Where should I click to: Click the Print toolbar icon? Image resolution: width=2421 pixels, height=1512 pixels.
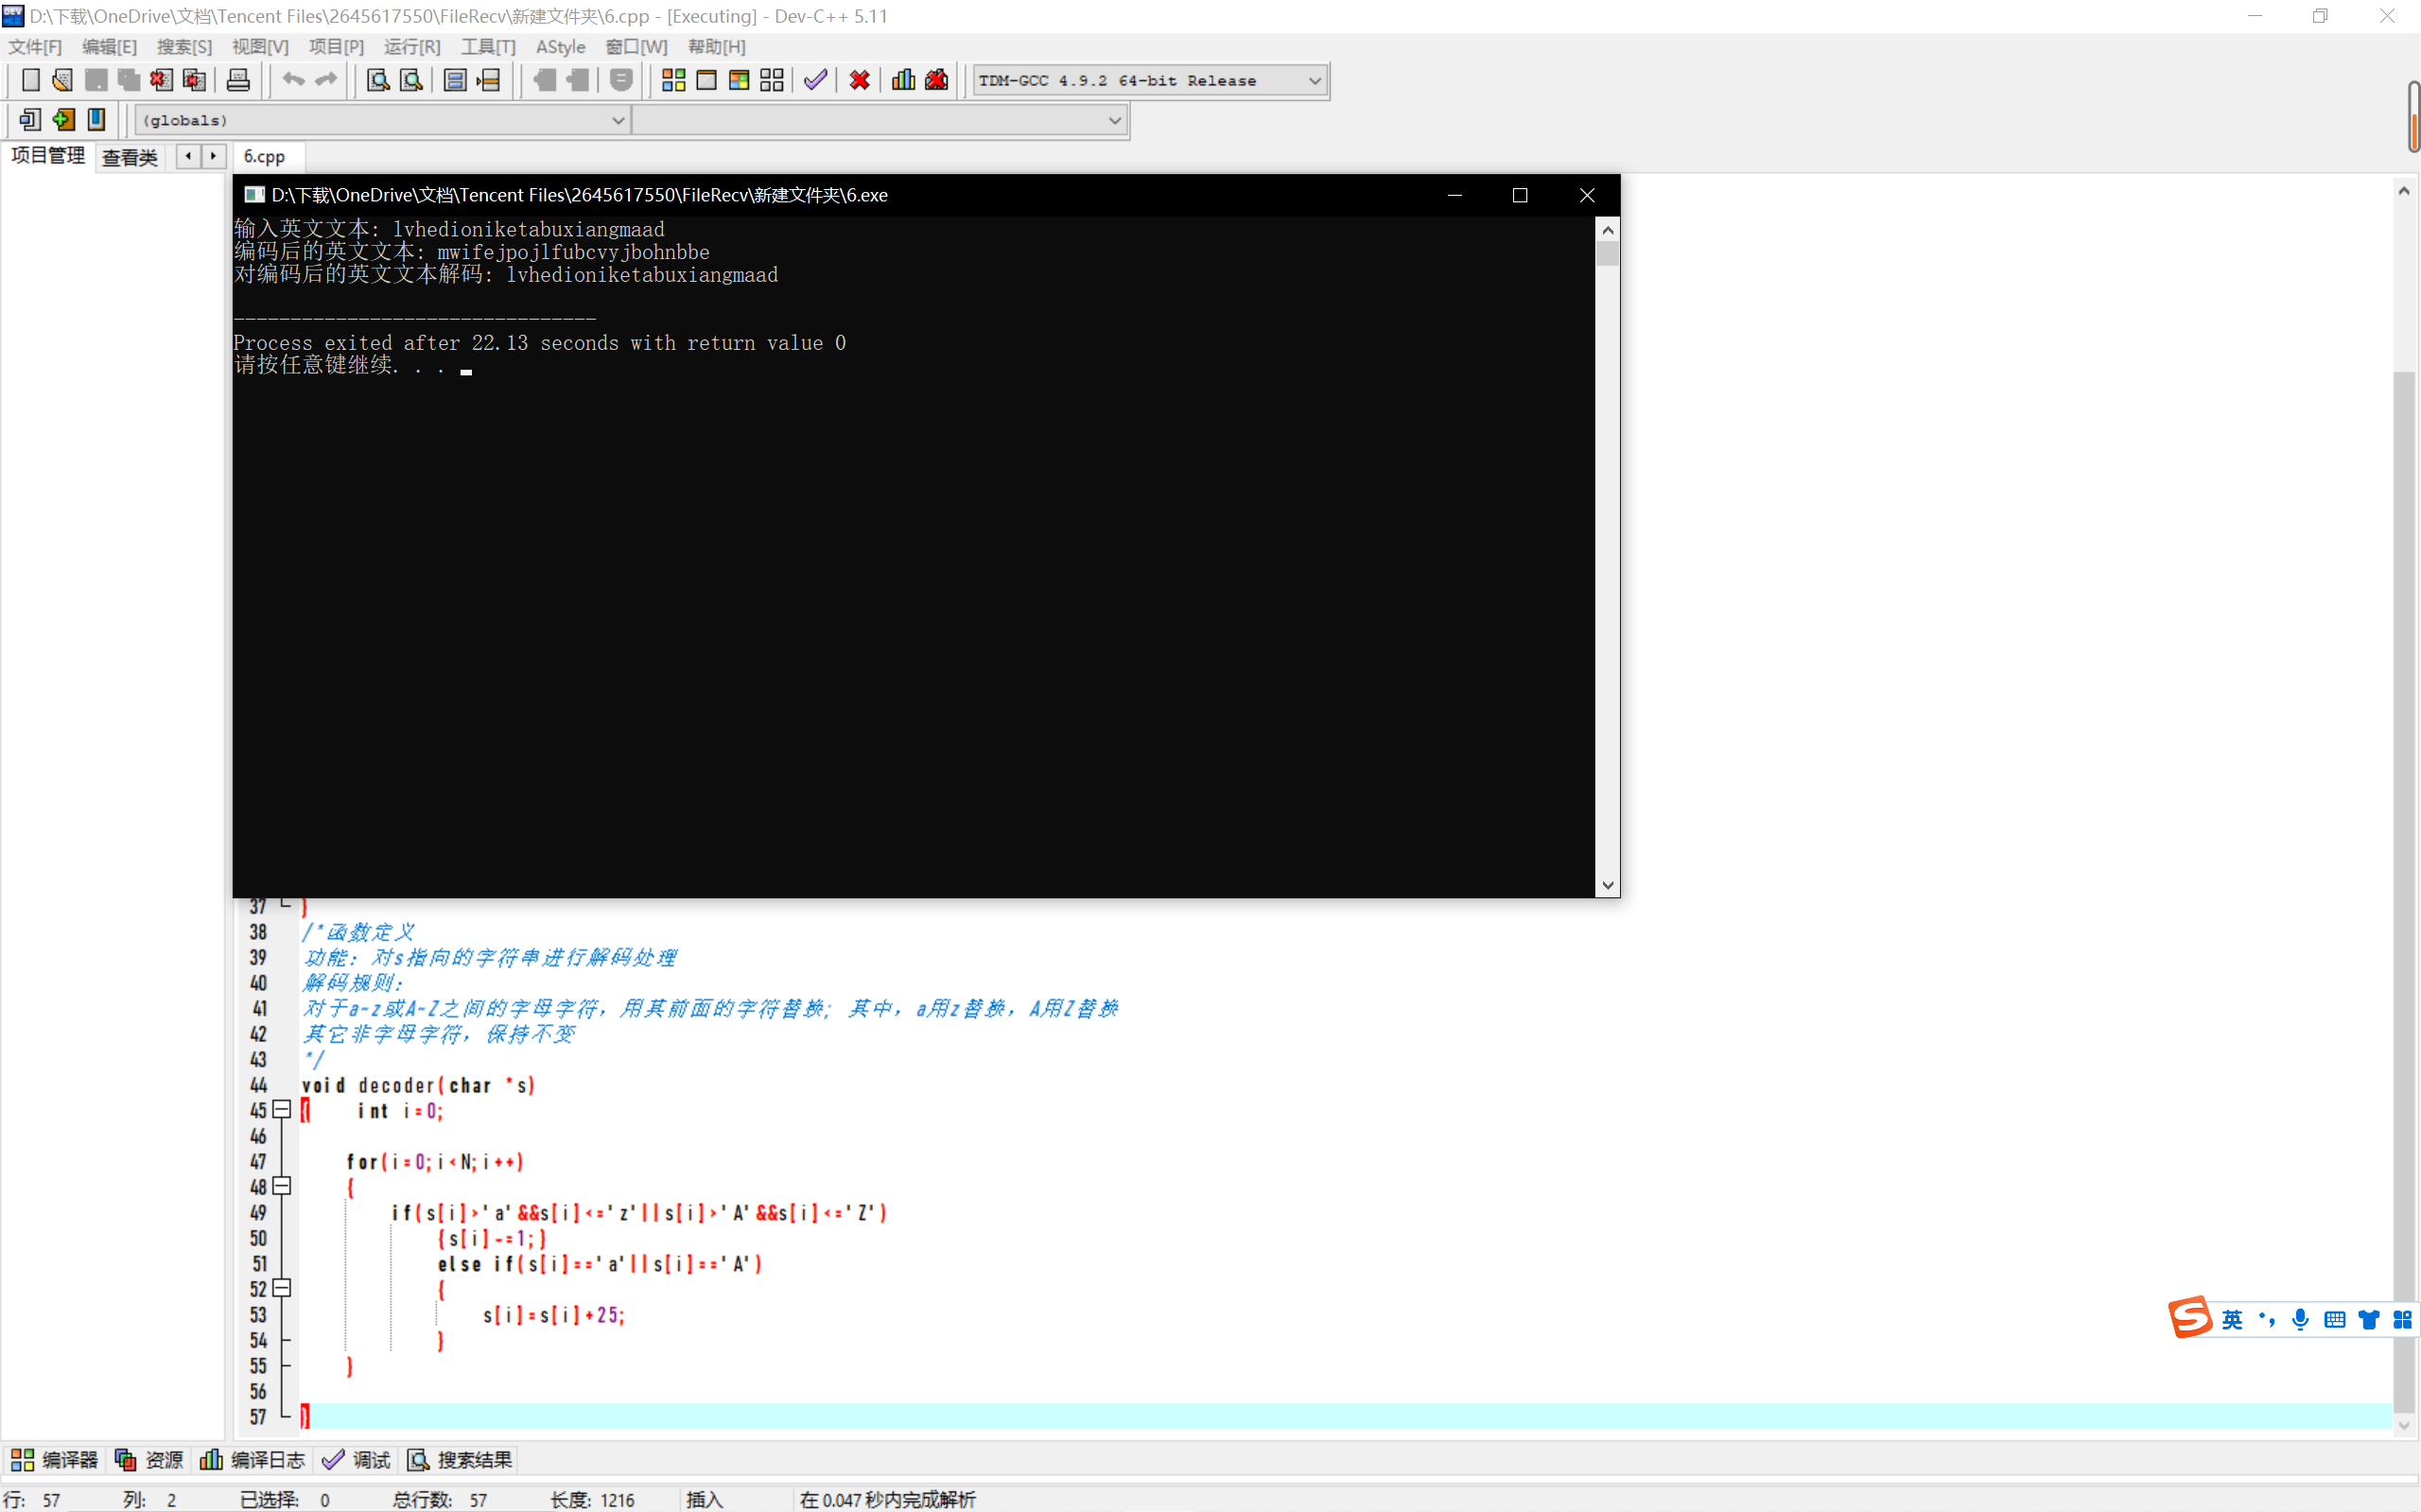click(x=238, y=80)
